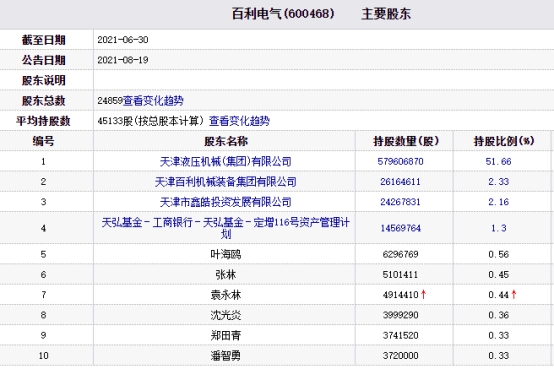This screenshot has width=554, height=369.
Task: Click share count 26164611
Action: coord(400,182)
